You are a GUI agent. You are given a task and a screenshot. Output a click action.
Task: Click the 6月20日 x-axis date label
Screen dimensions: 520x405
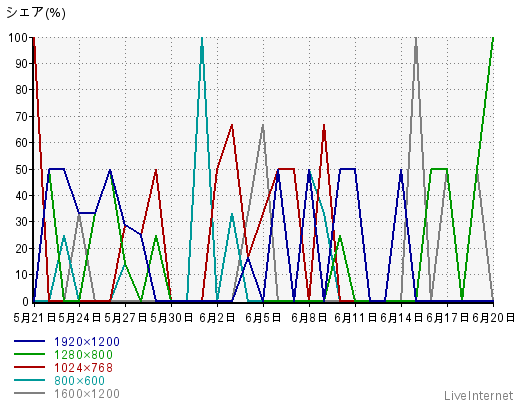pos(494,318)
